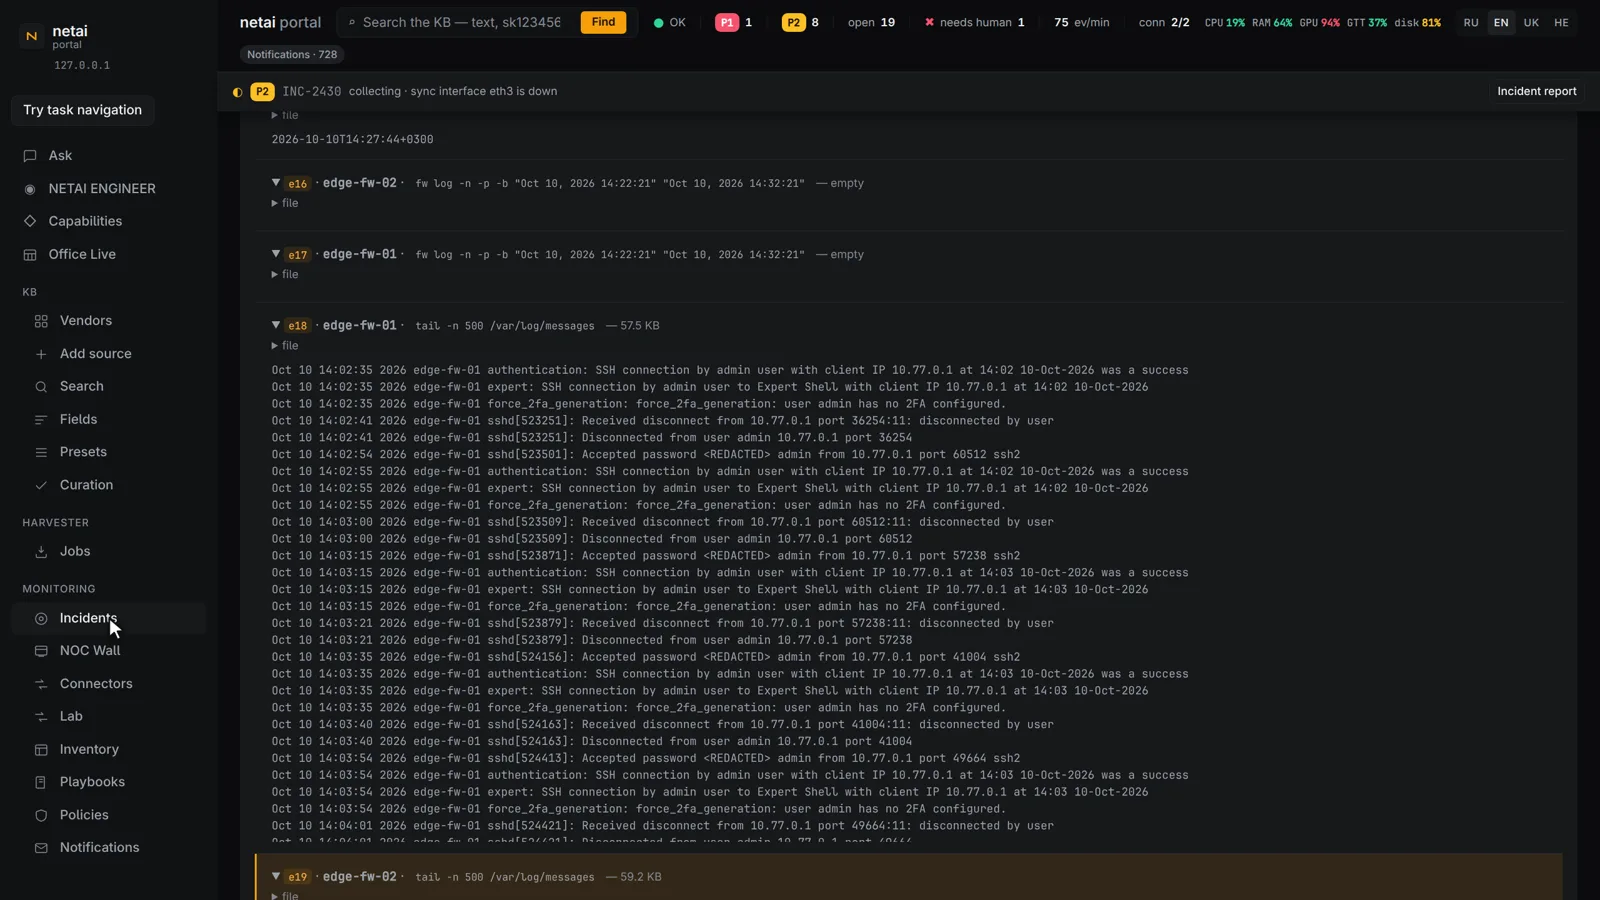Click the Fields list icon
The image size is (1600, 900).
pos(41,420)
